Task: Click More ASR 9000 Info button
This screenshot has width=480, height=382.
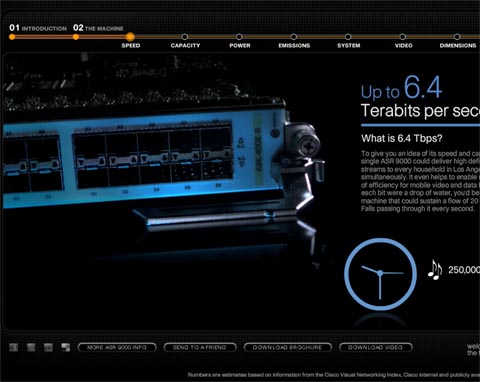Action: [x=117, y=347]
